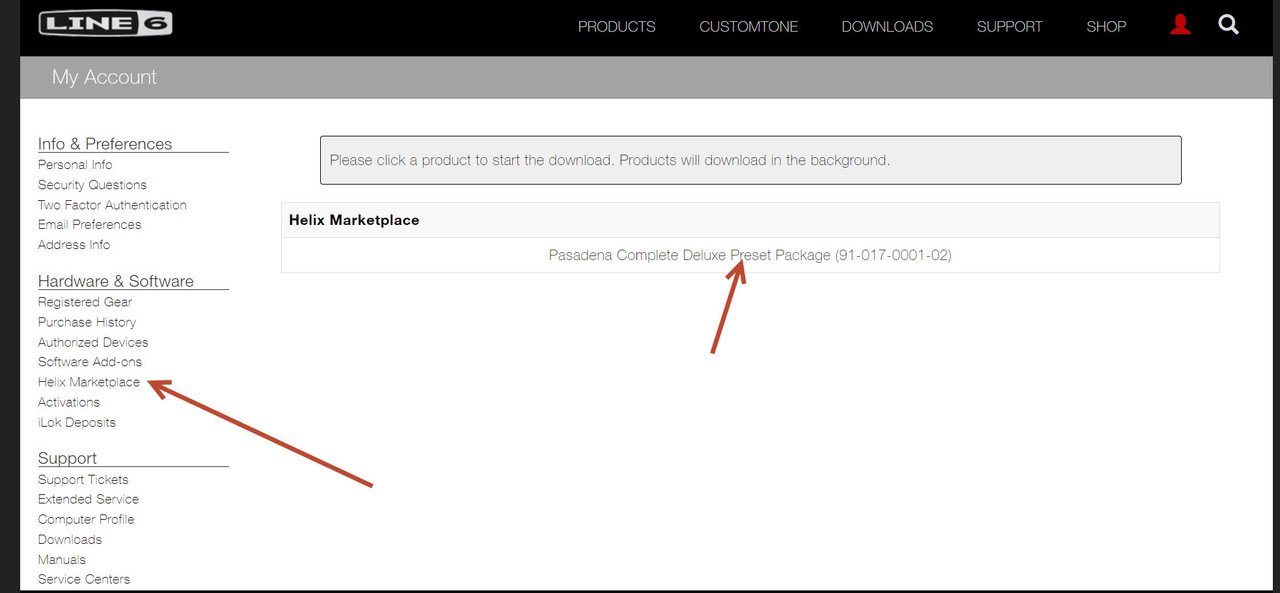Open the search magnifier icon
The width and height of the screenshot is (1280, 593).
pos(1229,25)
